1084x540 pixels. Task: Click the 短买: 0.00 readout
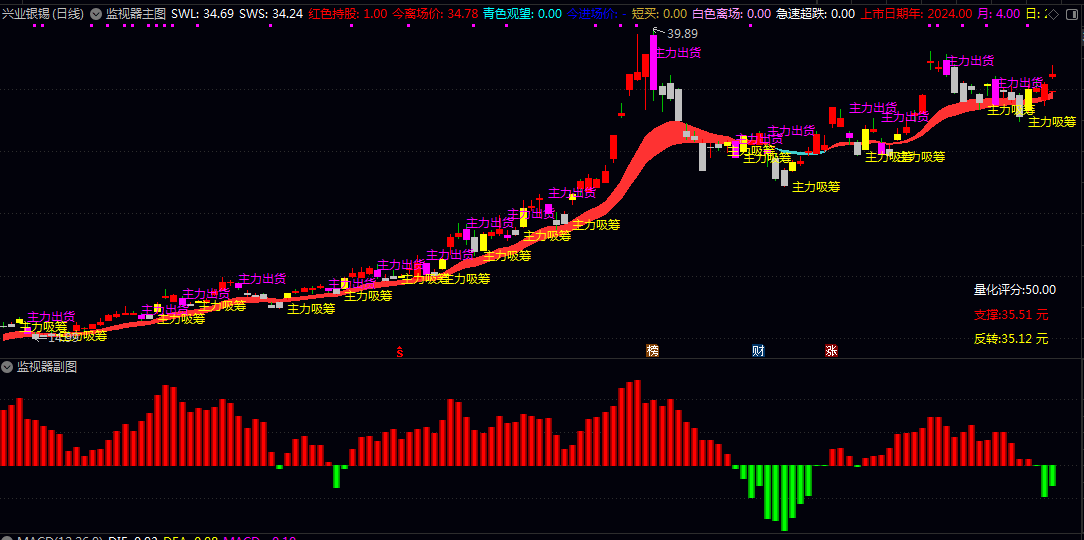coord(660,13)
